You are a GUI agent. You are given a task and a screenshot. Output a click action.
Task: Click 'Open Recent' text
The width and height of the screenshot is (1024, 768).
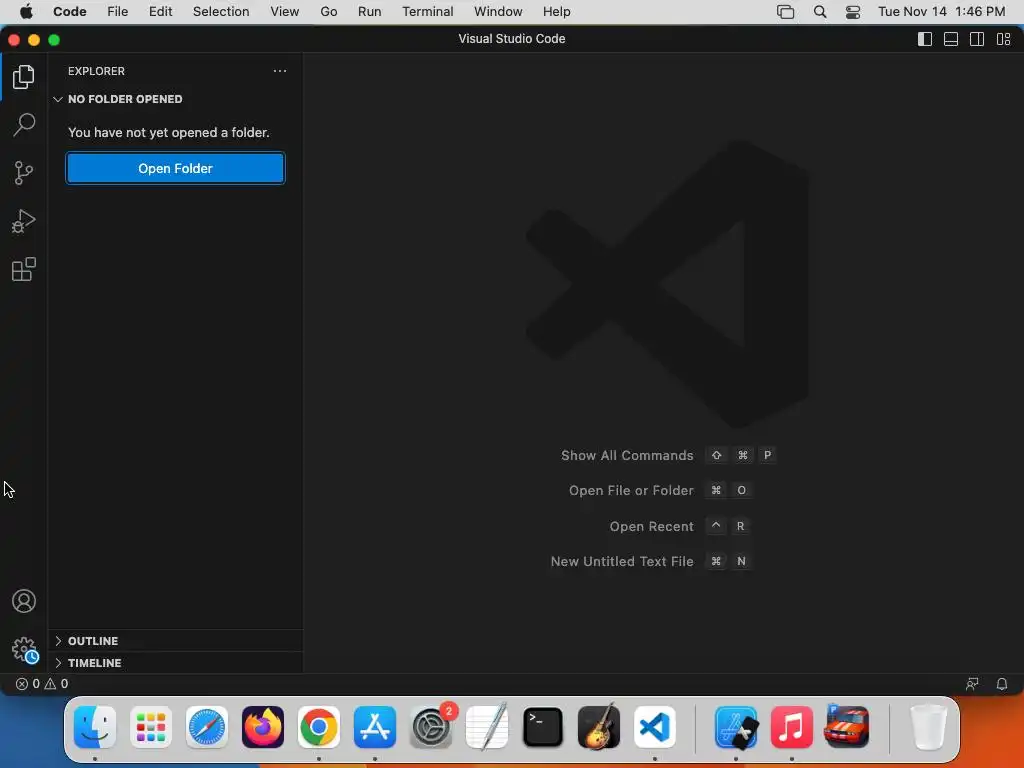pyautogui.click(x=651, y=526)
